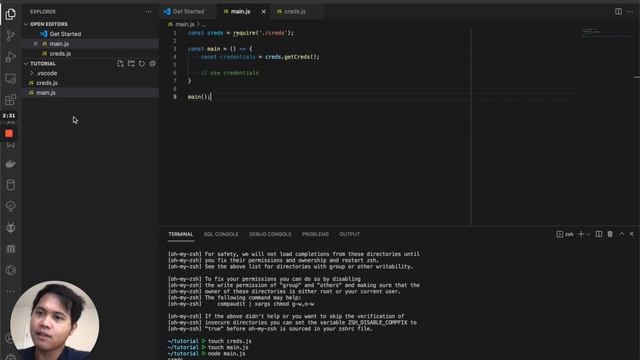Image resolution: width=640 pixels, height=360 pixels.
Task: Select the OUTPUT panel tab
Action: [349, 234]
